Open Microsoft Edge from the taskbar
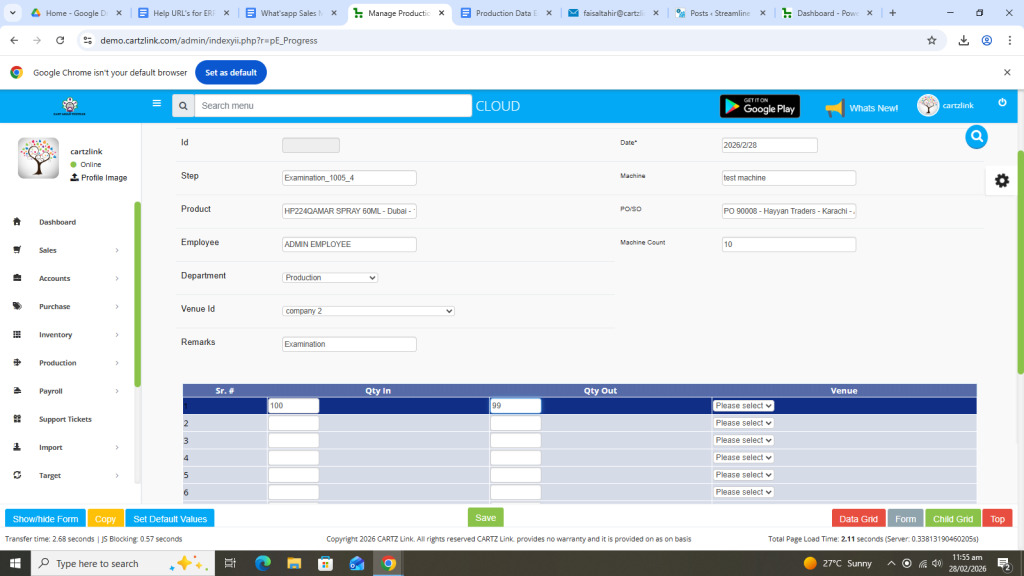The image size is (1024, 576). click(x=263, y=564)
